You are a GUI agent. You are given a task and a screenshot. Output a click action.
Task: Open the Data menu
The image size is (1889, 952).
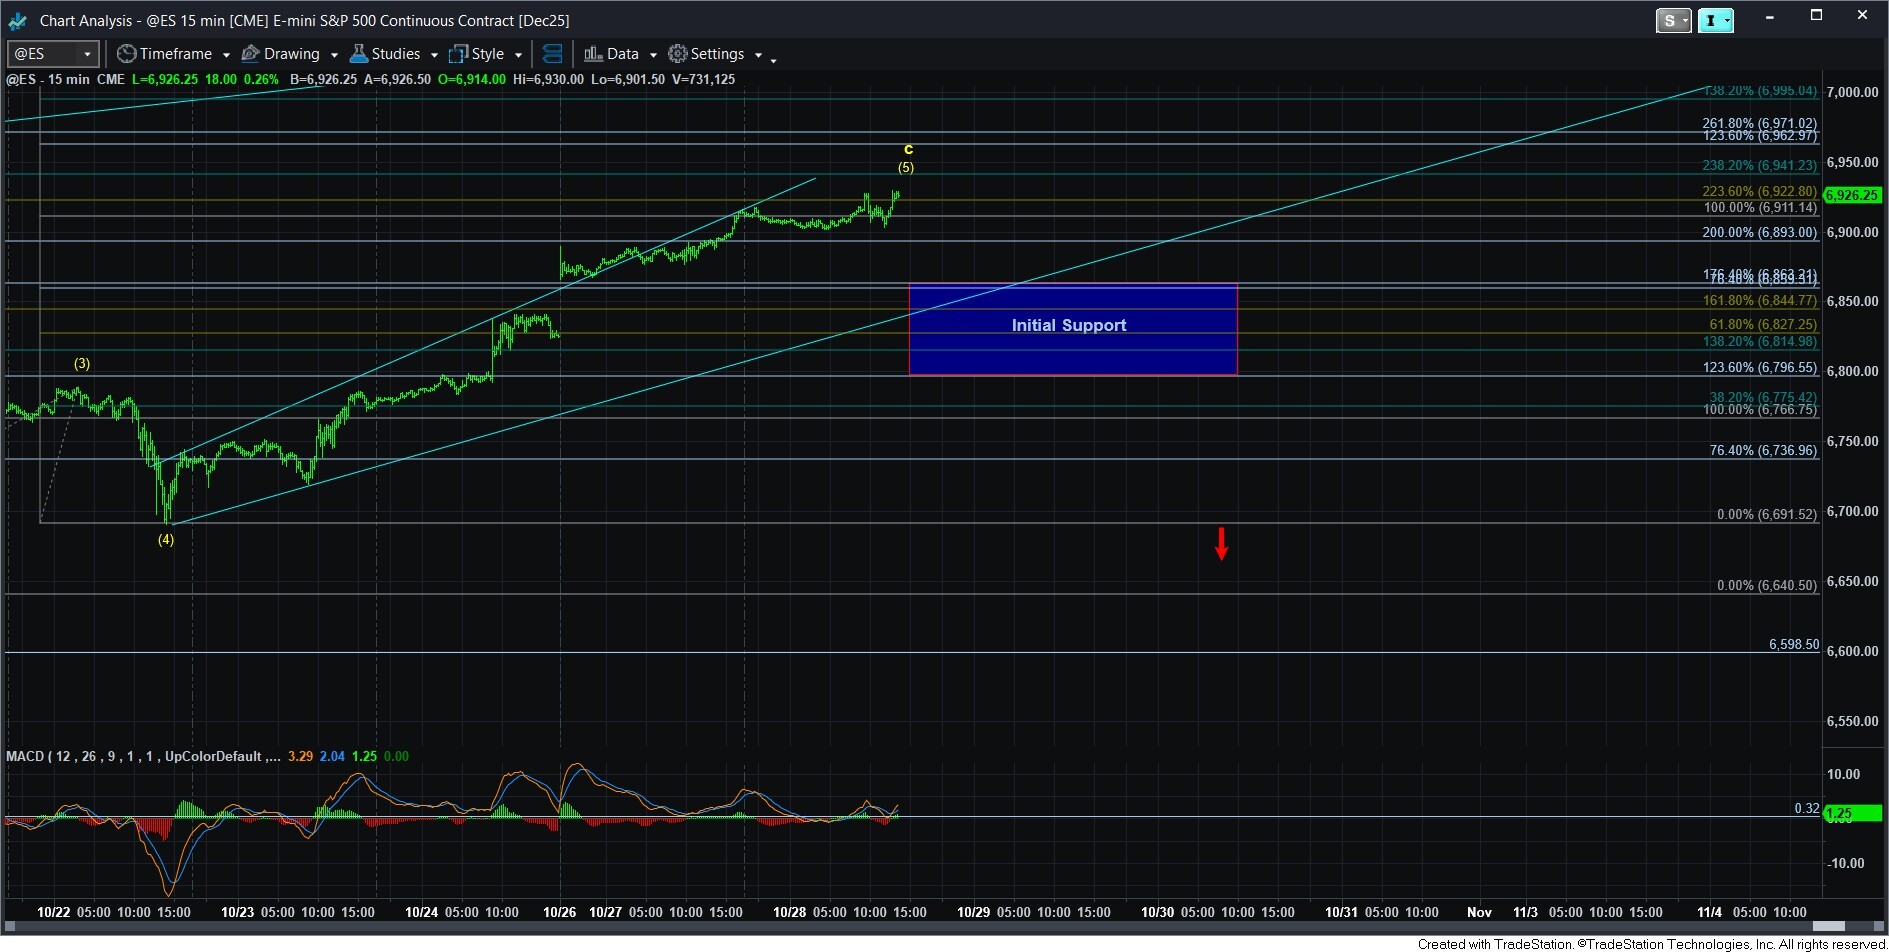click(x=622, y=54)
